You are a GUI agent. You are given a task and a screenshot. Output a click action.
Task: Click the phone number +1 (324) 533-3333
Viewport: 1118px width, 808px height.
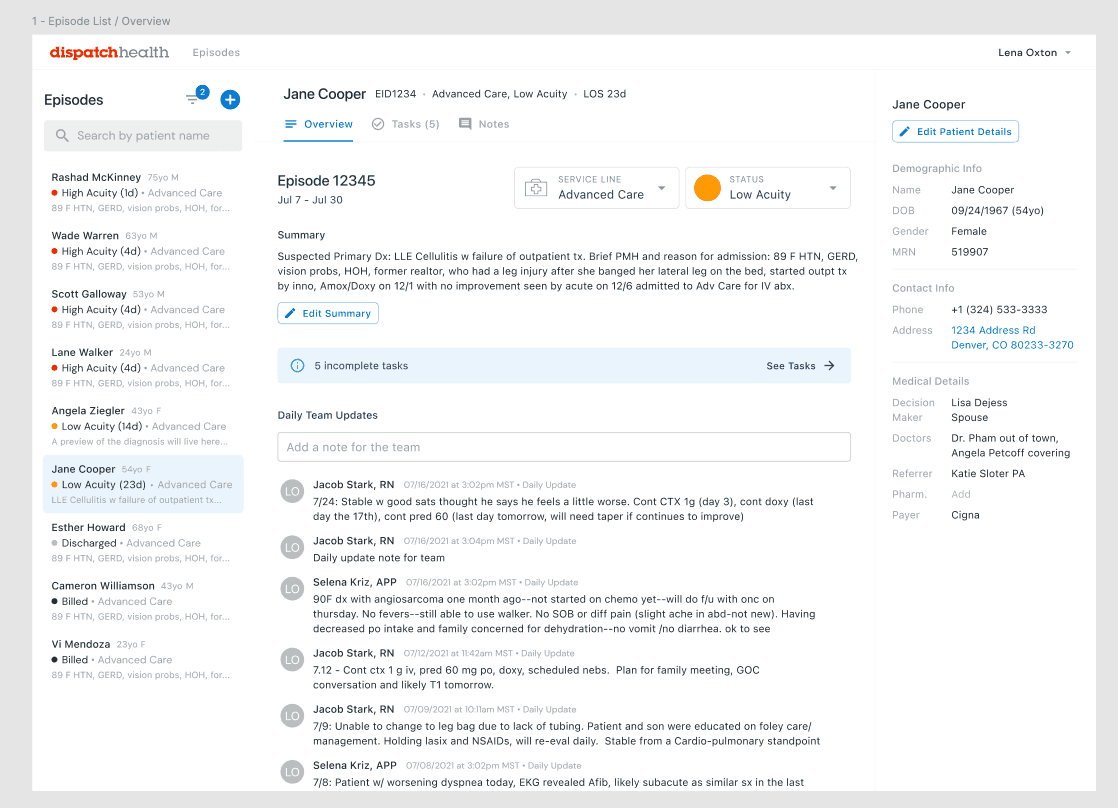(999, 310)
